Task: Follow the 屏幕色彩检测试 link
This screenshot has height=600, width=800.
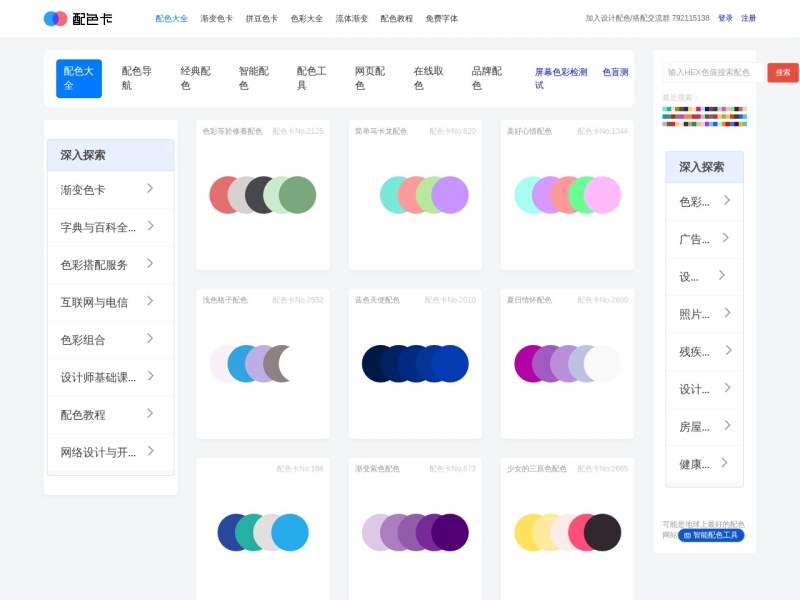Action: (x=561, y=79)
